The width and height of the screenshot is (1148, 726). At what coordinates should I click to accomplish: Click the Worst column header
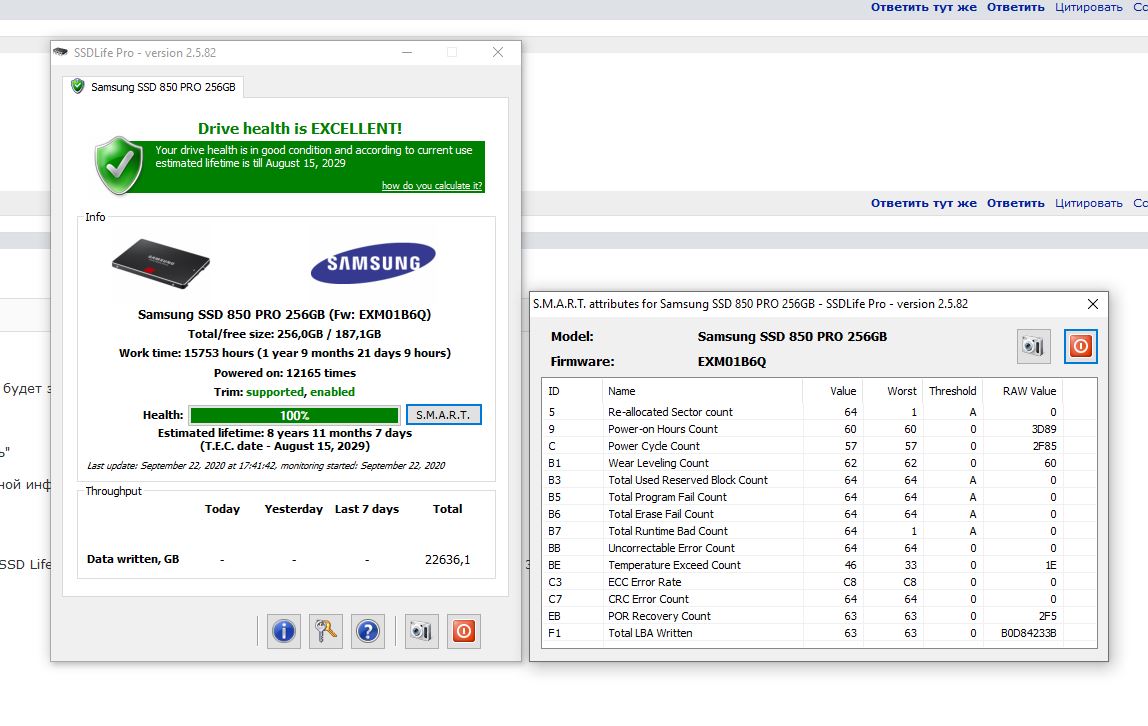pyautogui.click(x=892, y=391)
